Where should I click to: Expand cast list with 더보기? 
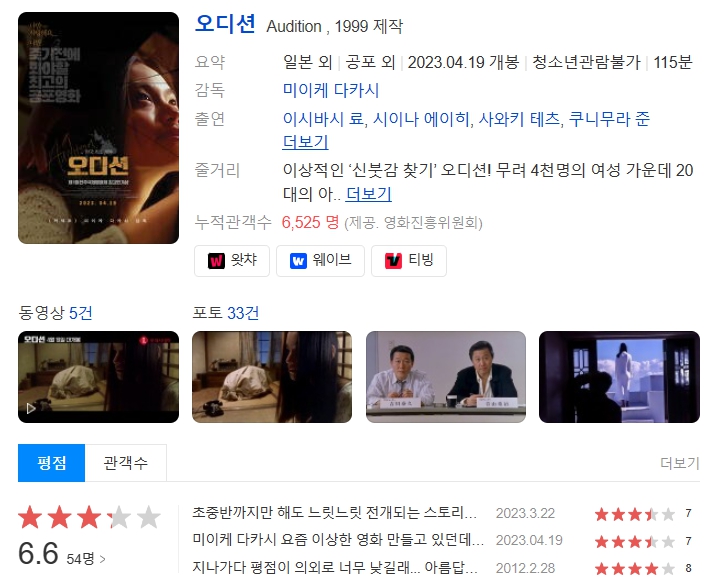pos(305,142)
